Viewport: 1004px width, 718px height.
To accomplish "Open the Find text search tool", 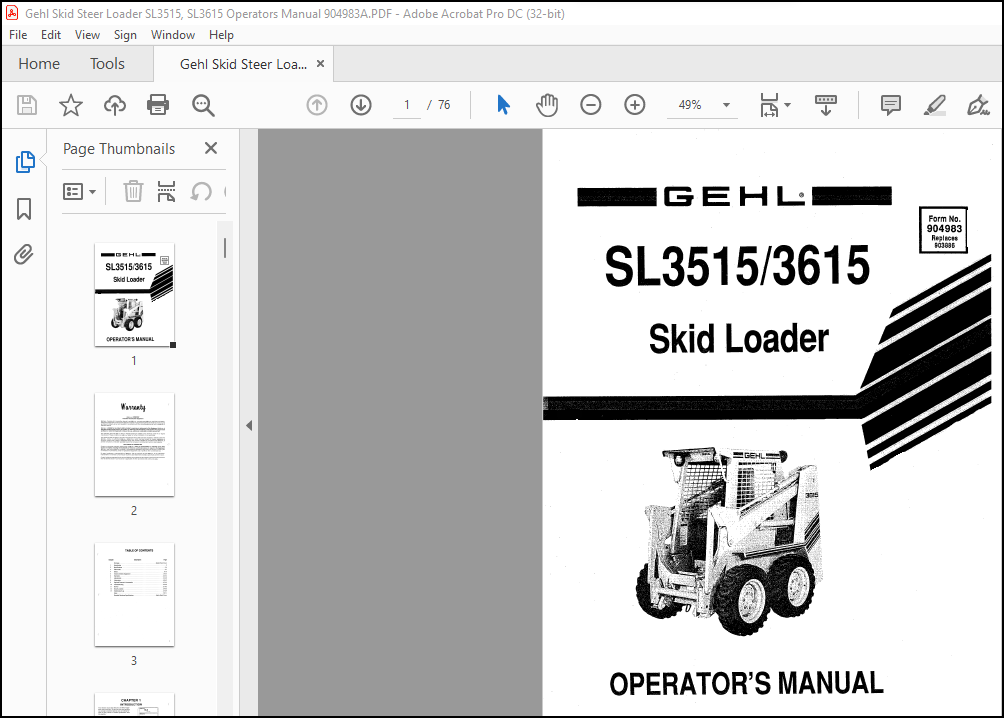I will (203, 105).
